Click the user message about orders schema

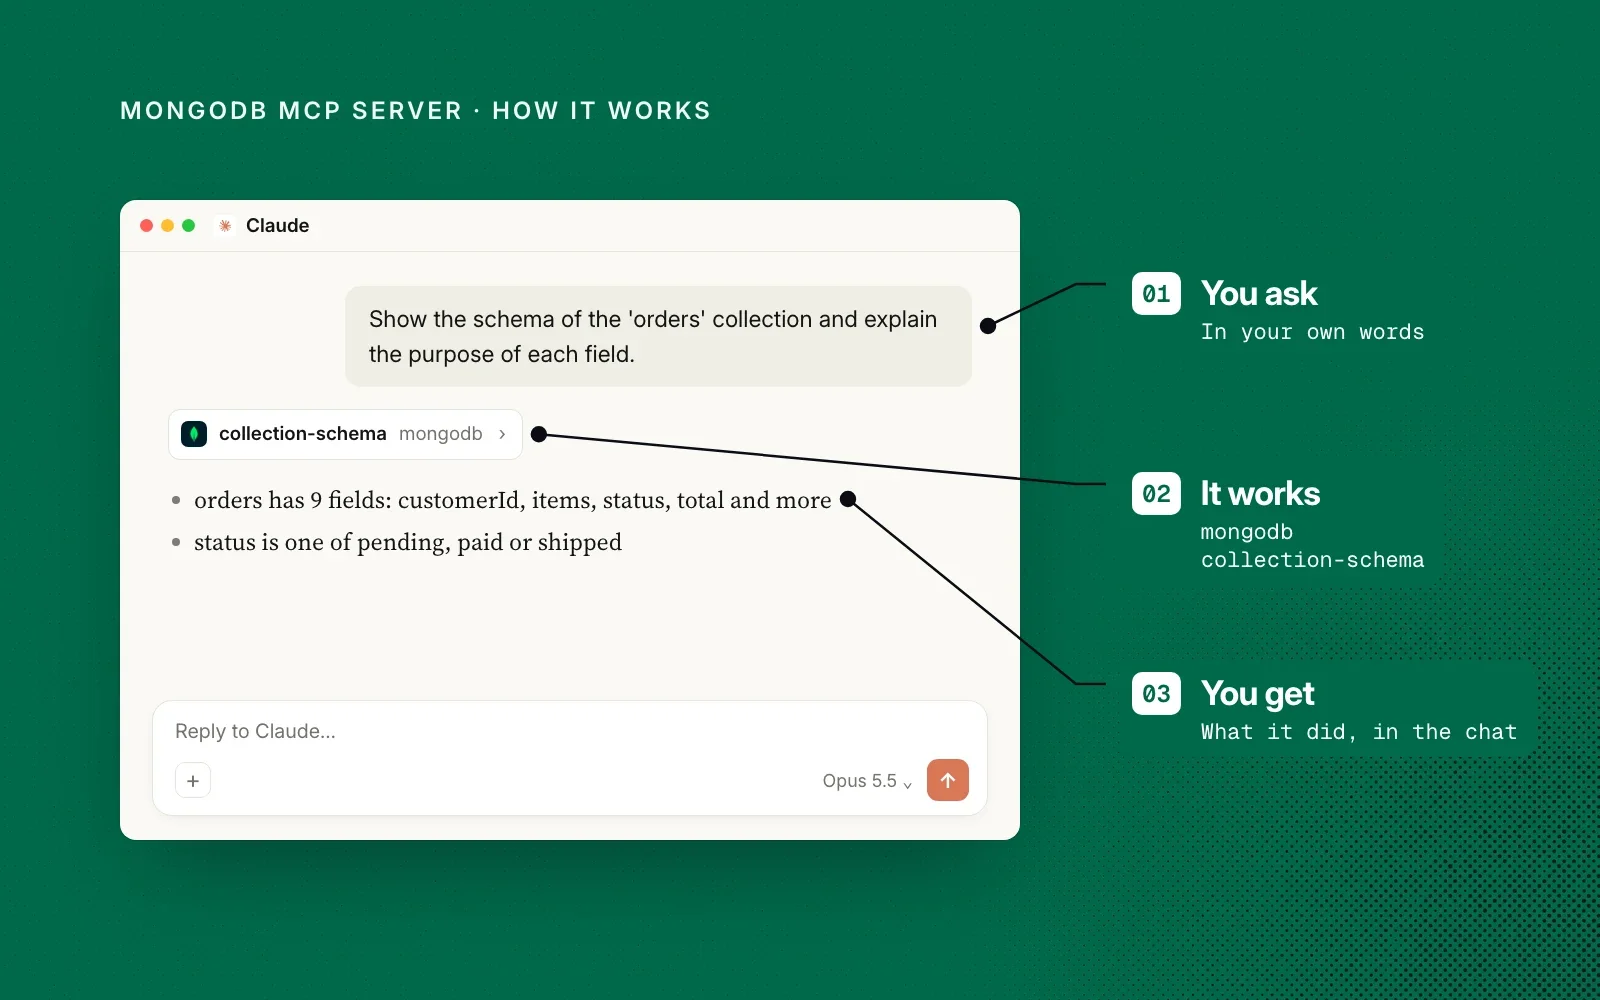[x=658, y=336]
